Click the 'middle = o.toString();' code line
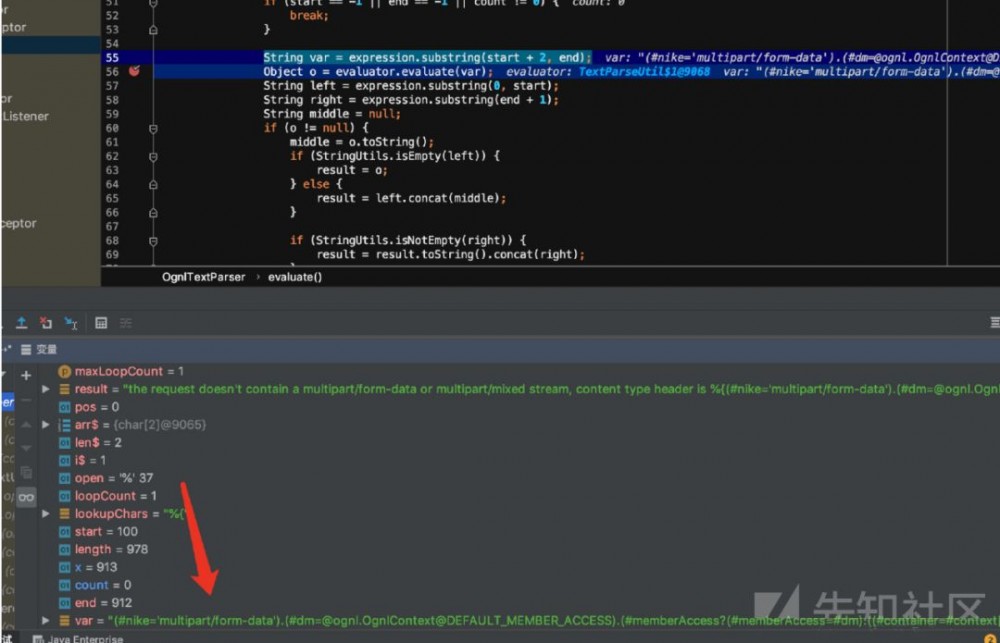This screenshot has height=643, width=1000. click(362, 142)
